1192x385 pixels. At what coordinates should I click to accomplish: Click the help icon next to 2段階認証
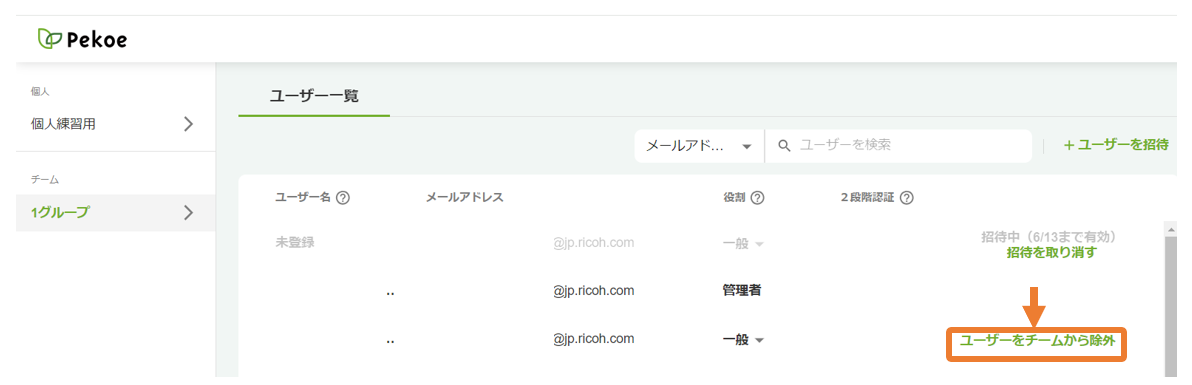[906, 198]
